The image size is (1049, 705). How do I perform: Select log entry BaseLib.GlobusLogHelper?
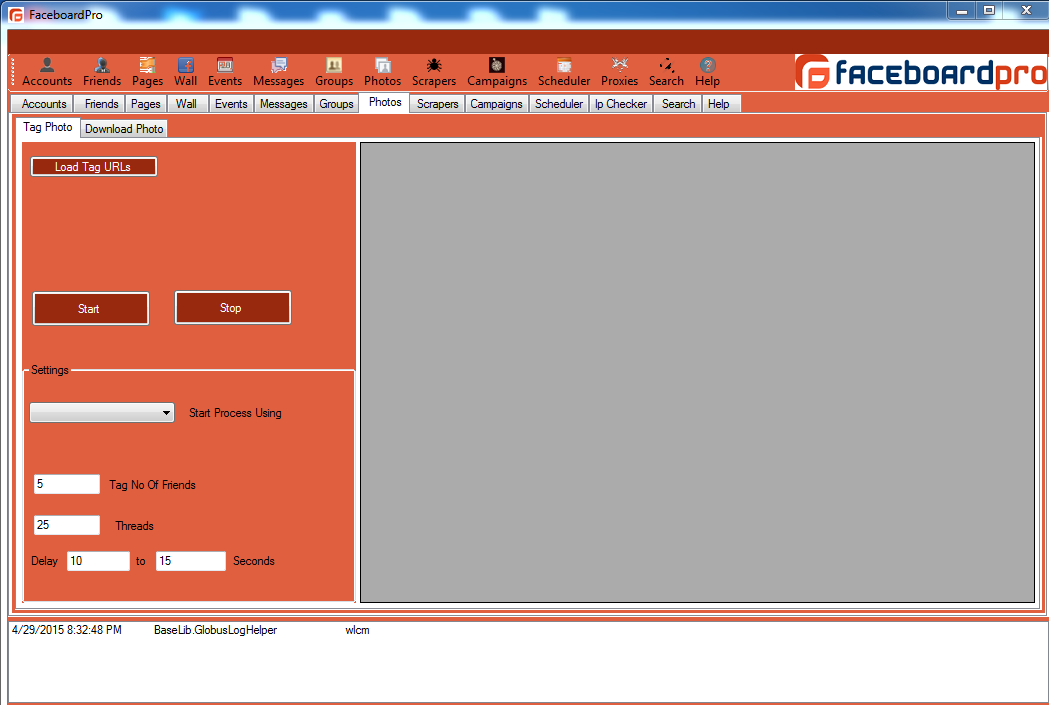pos(215,630)
